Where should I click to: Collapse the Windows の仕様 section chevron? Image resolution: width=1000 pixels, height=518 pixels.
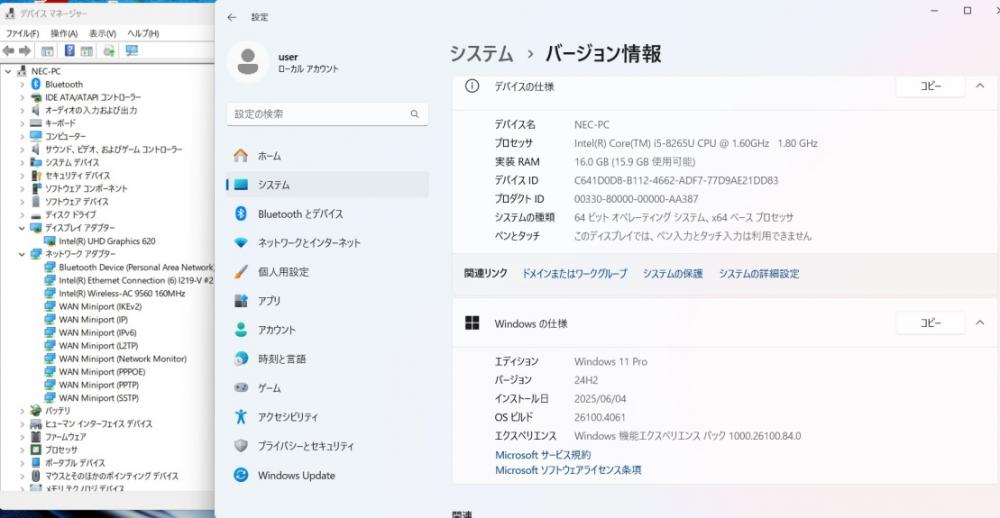point(980,323)
